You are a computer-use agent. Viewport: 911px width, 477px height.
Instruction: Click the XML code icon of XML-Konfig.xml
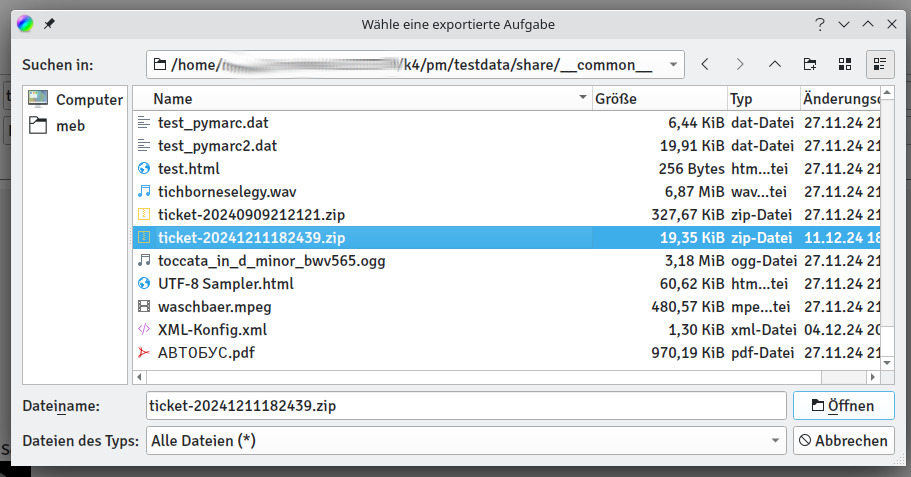pyautogui.click(x=144, y=329)
